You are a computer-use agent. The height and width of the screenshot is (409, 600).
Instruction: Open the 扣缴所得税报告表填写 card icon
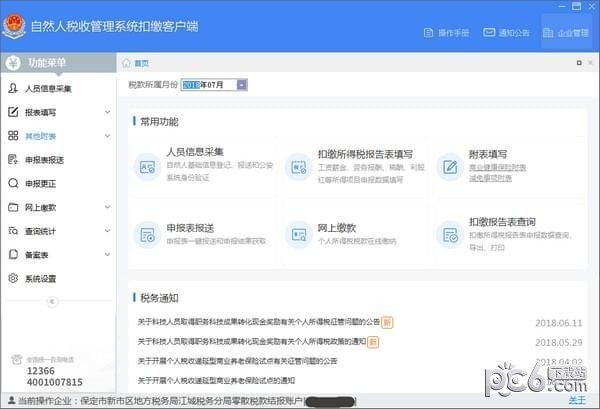tap(298, 166)
